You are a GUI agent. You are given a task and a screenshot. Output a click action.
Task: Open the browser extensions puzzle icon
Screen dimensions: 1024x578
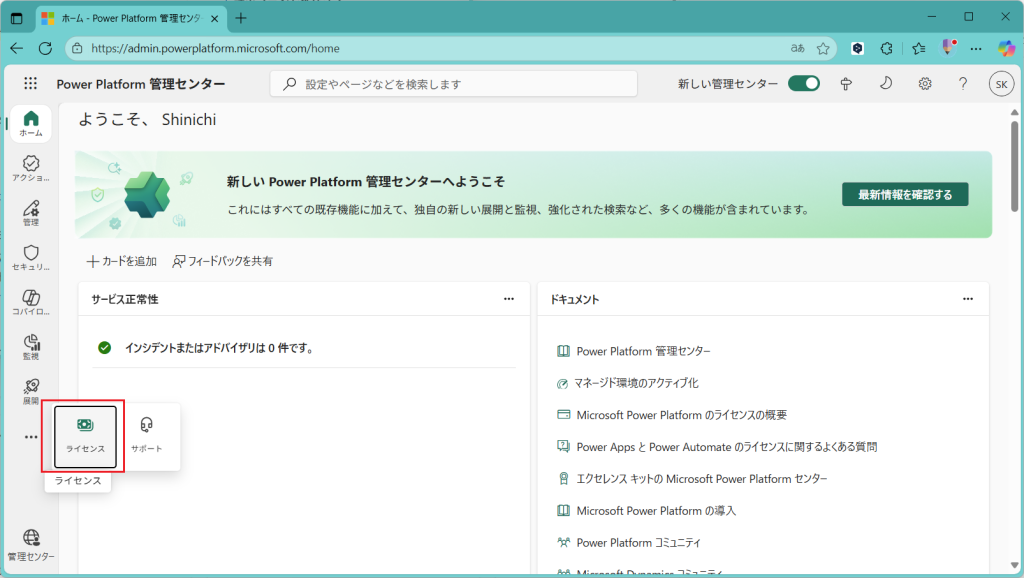coord(886,48)
